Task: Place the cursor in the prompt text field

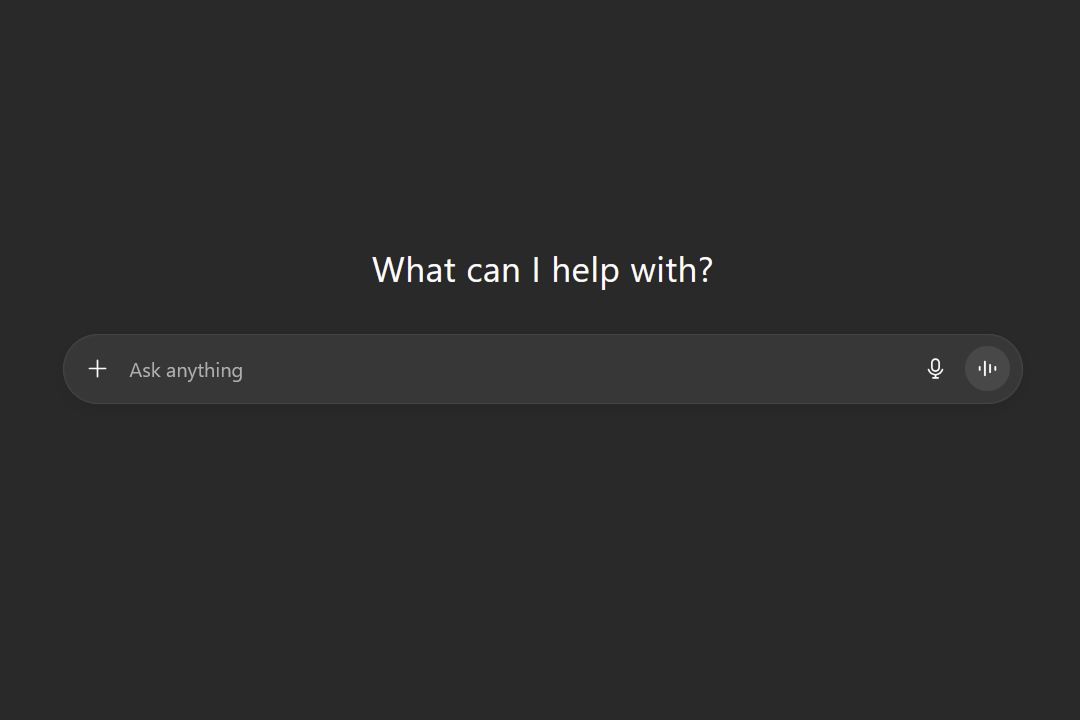Action: click(x=500, y=370)
